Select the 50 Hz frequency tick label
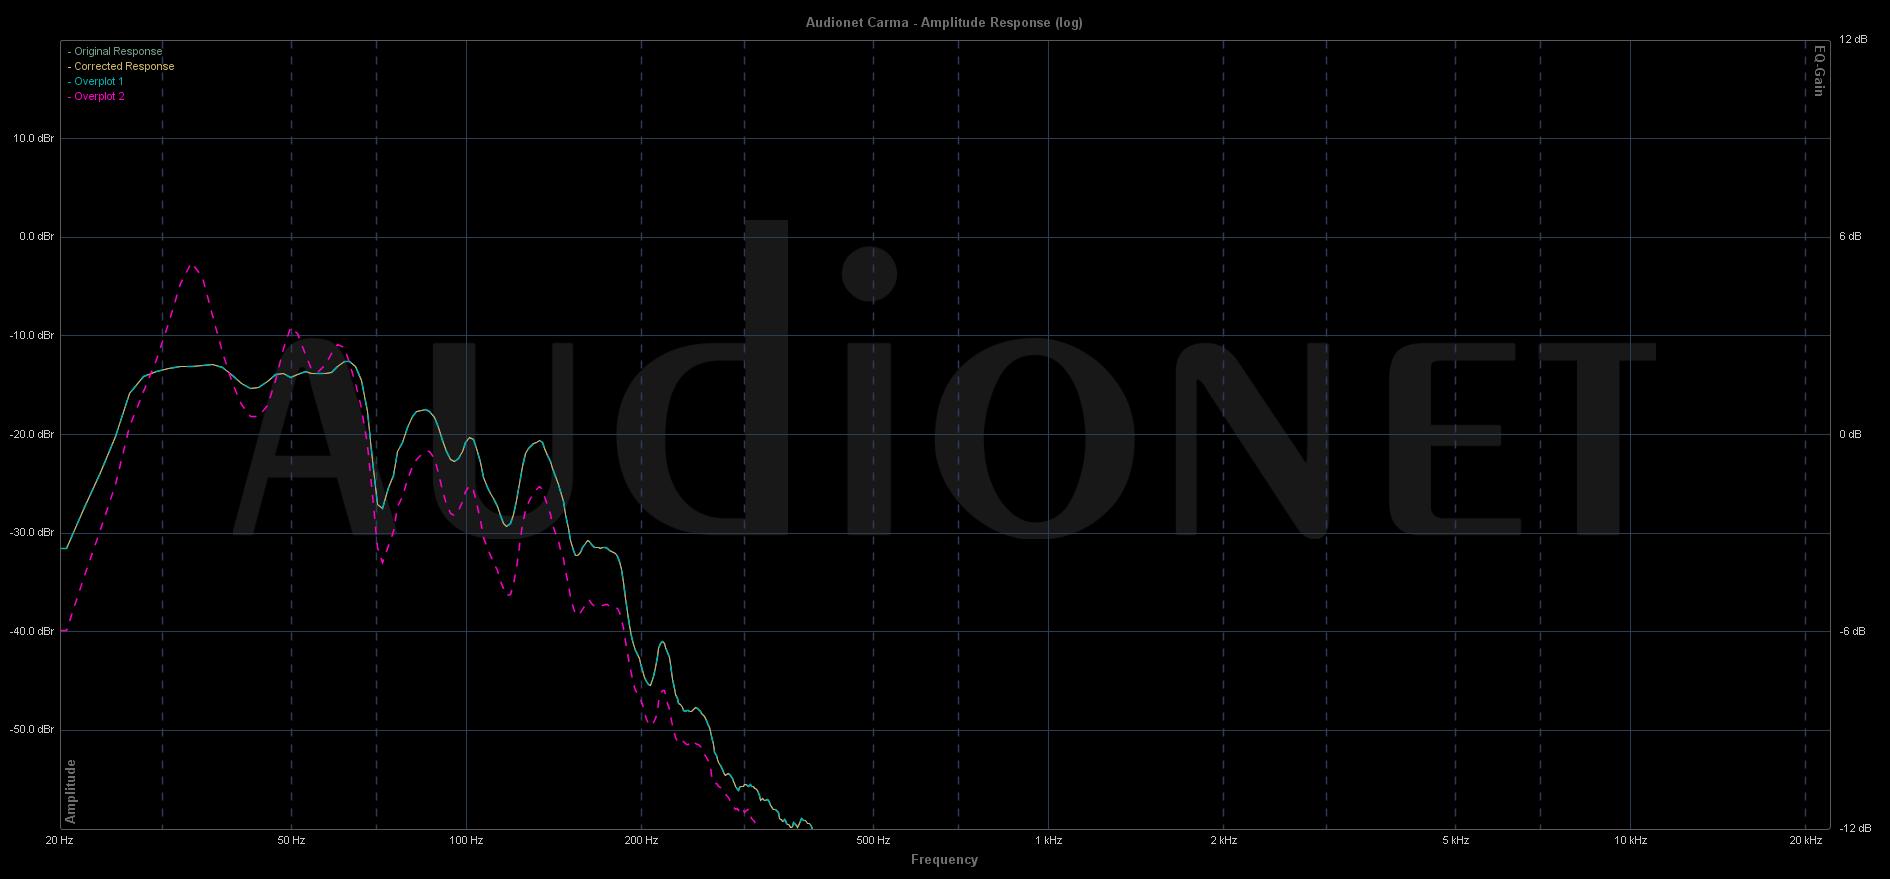This screenshot has height=879, width=1890. (x=291, y=840)
